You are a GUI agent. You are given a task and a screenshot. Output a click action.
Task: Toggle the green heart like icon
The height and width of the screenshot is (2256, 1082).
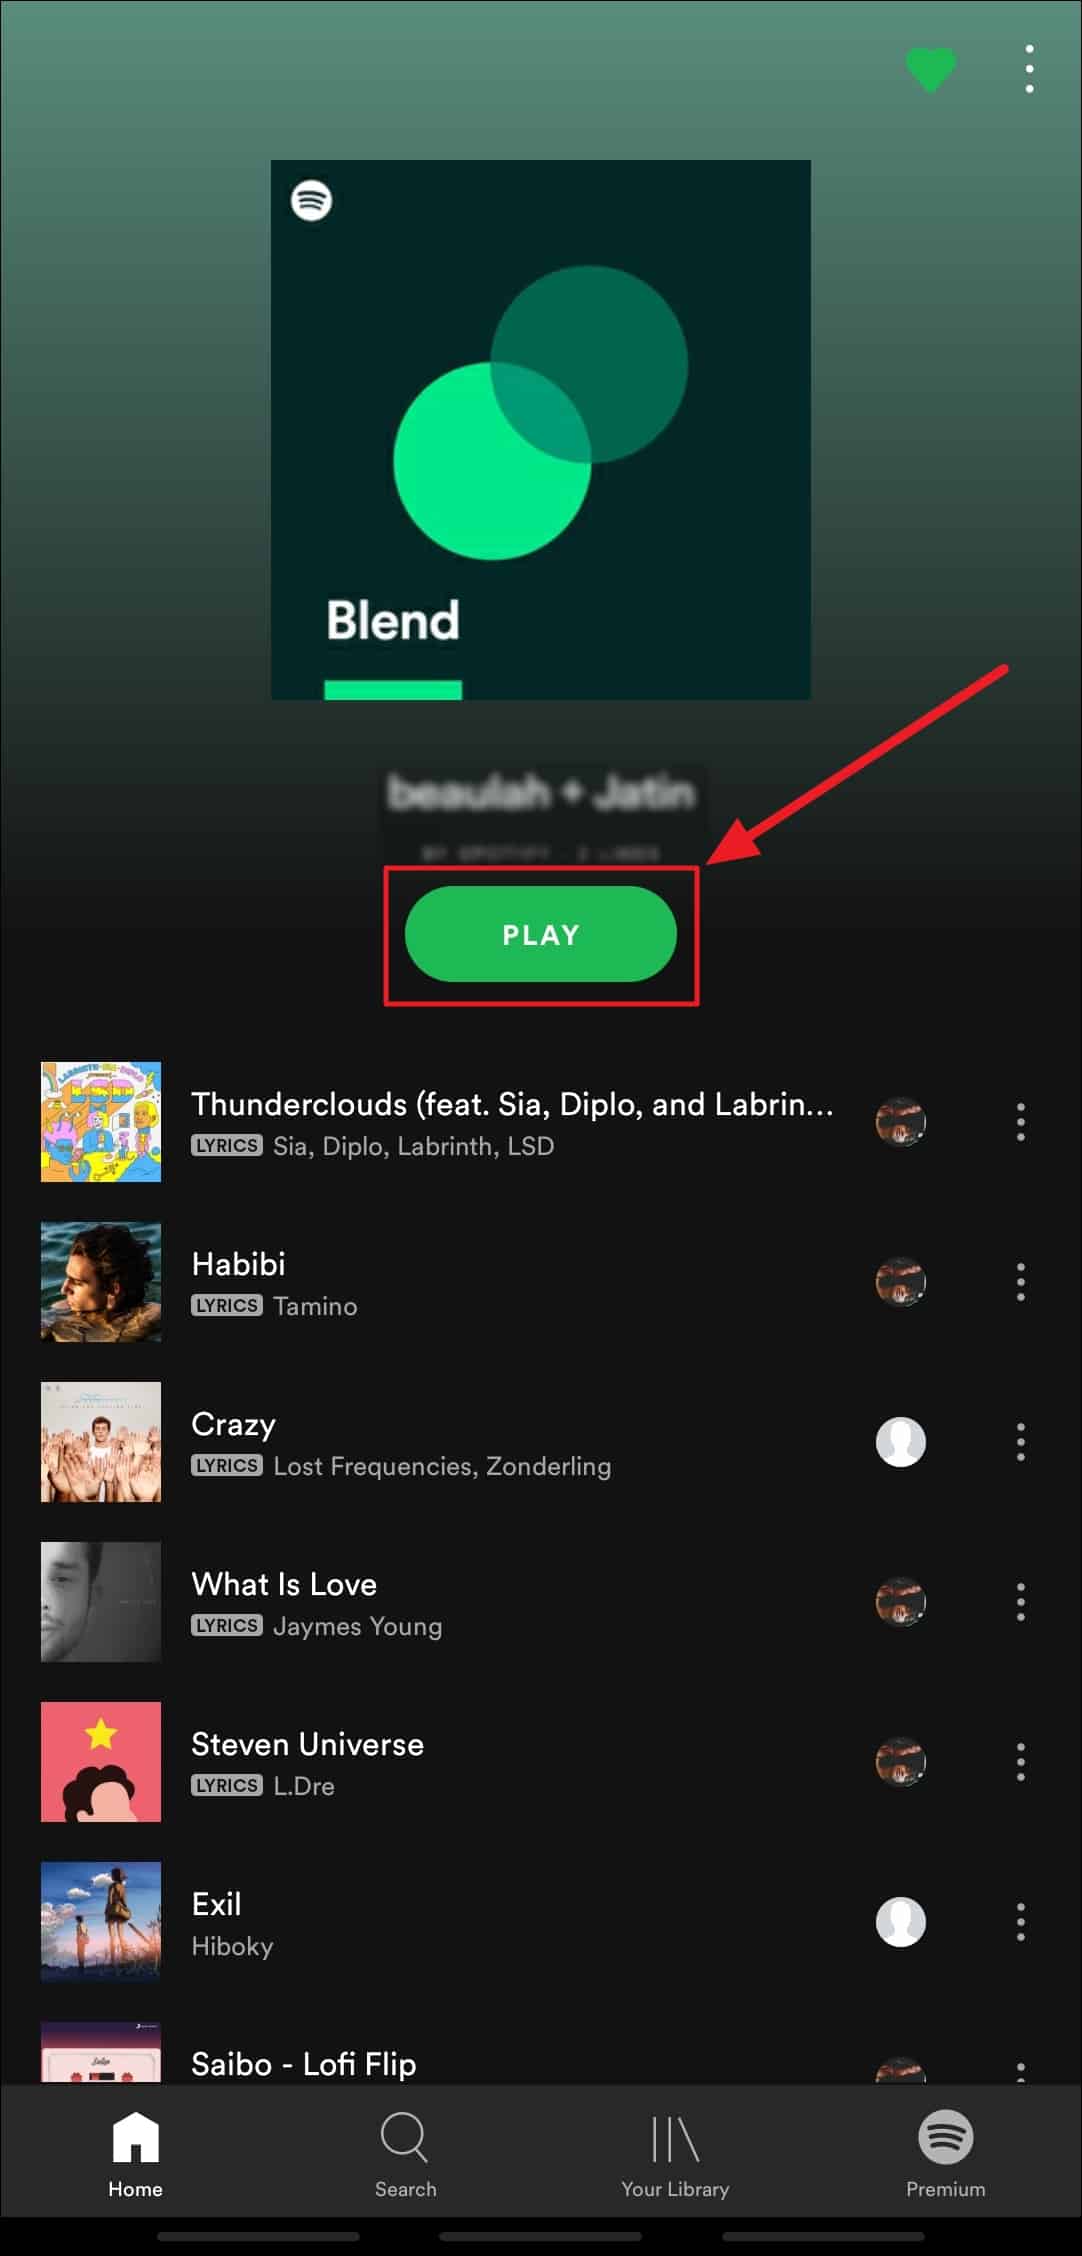tap(930, 70)
